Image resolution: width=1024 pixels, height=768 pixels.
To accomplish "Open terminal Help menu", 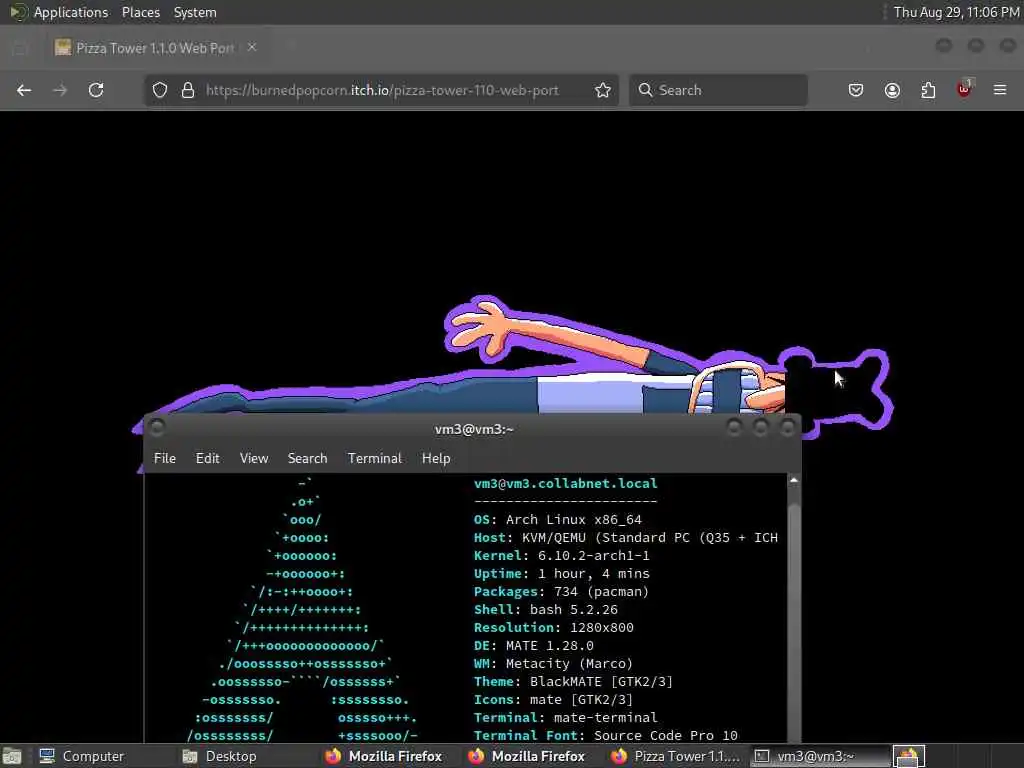I will [x=436, y=458].
